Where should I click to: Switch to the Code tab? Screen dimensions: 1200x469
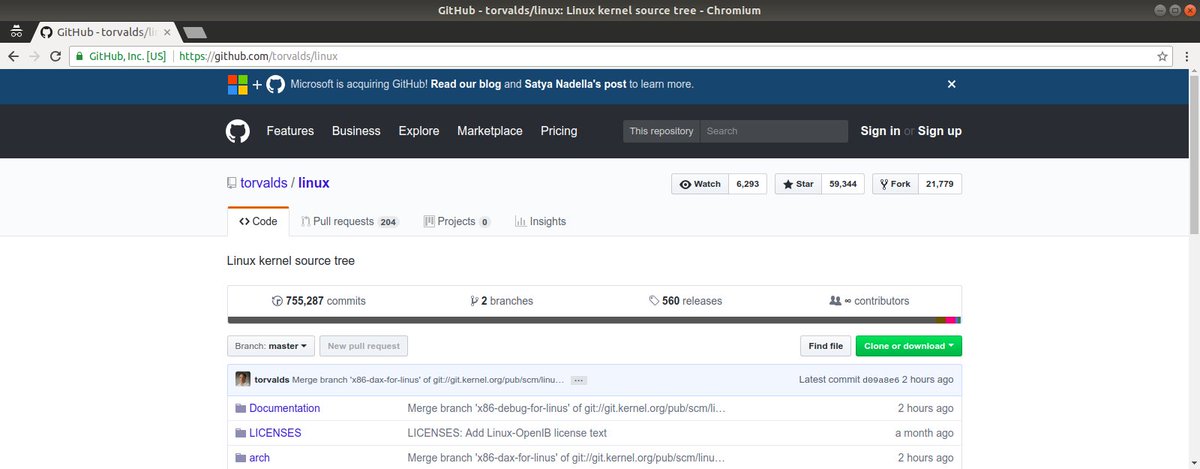click(x=258, y=221)
